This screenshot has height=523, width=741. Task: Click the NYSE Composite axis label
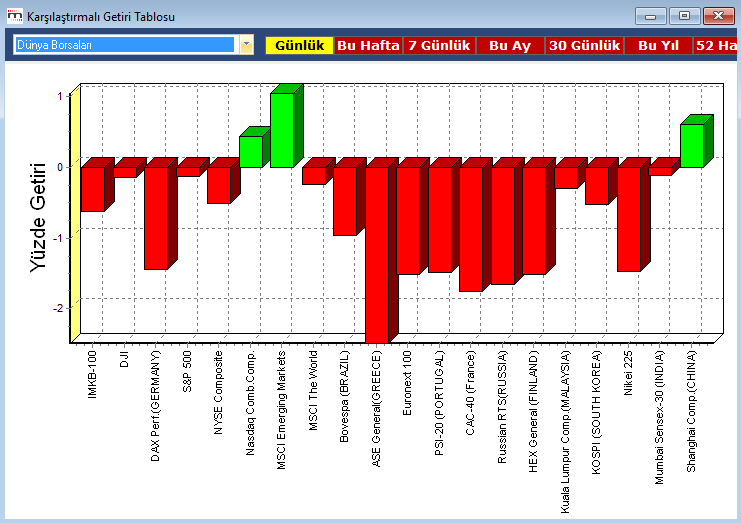[x=218, y=392]
